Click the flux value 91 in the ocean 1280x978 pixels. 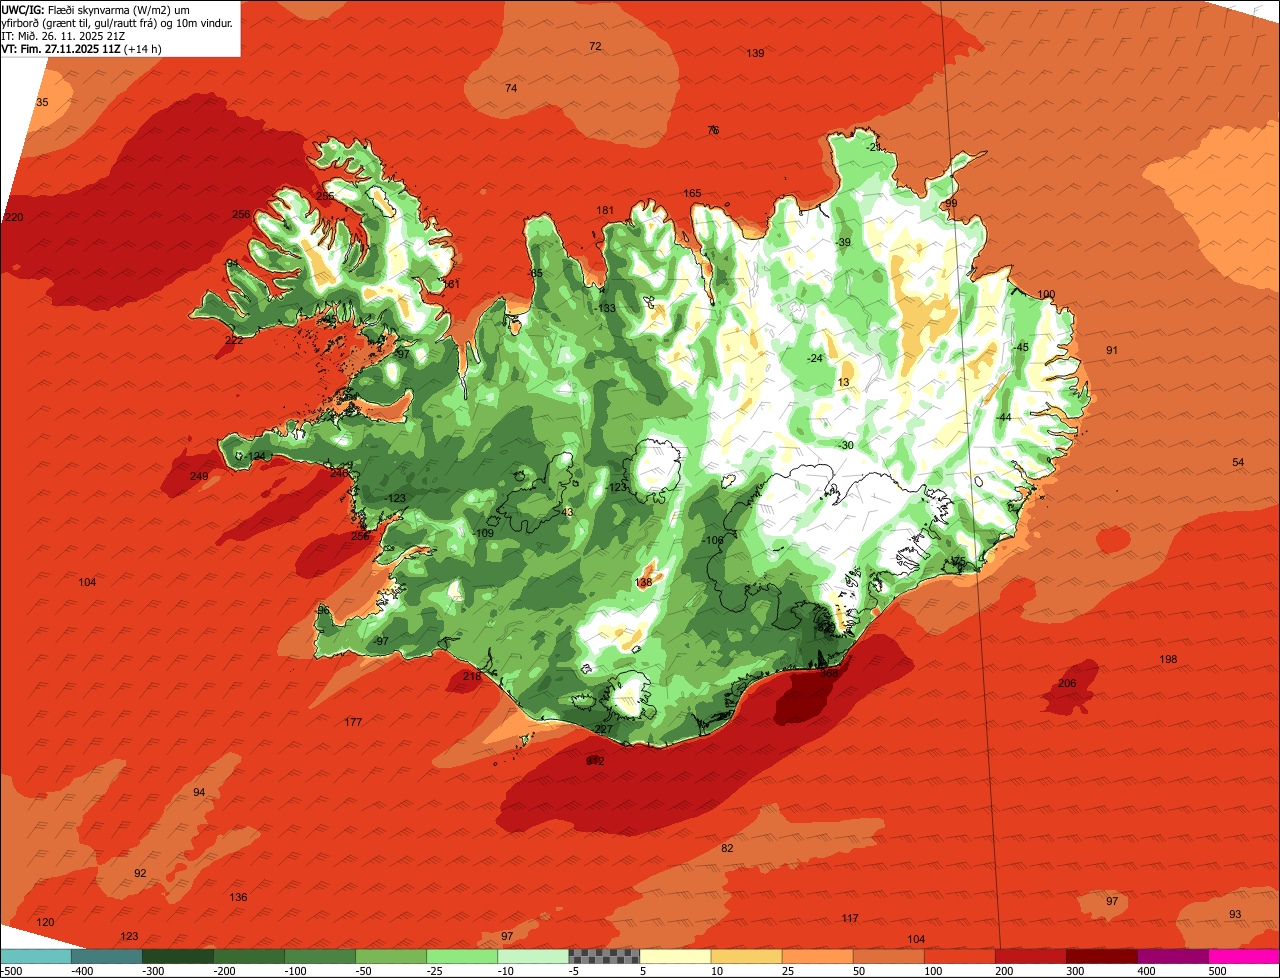coord(1112,350)
